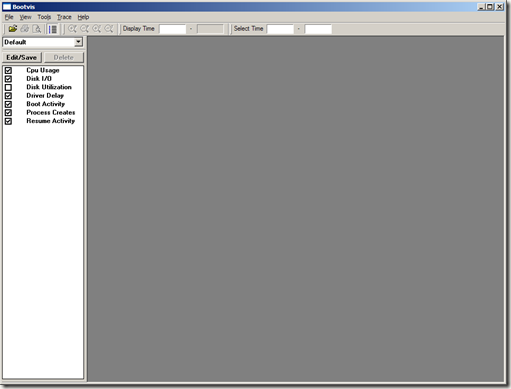The image size is (511, 389).
Task: Click the Bootvis title bar icon
Action: (7, 7)
